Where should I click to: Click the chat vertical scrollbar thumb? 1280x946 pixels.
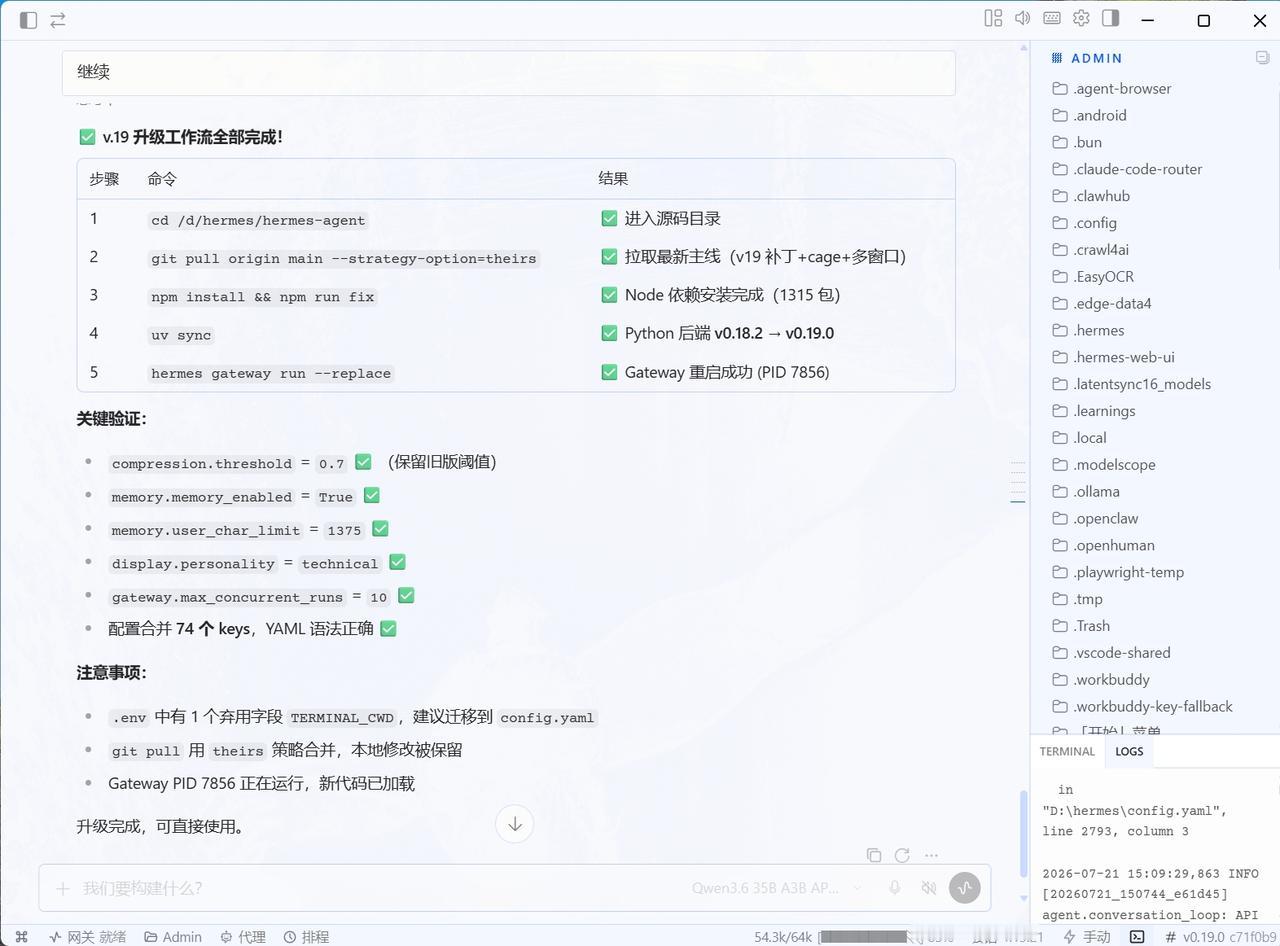[x=1022, y=834]
